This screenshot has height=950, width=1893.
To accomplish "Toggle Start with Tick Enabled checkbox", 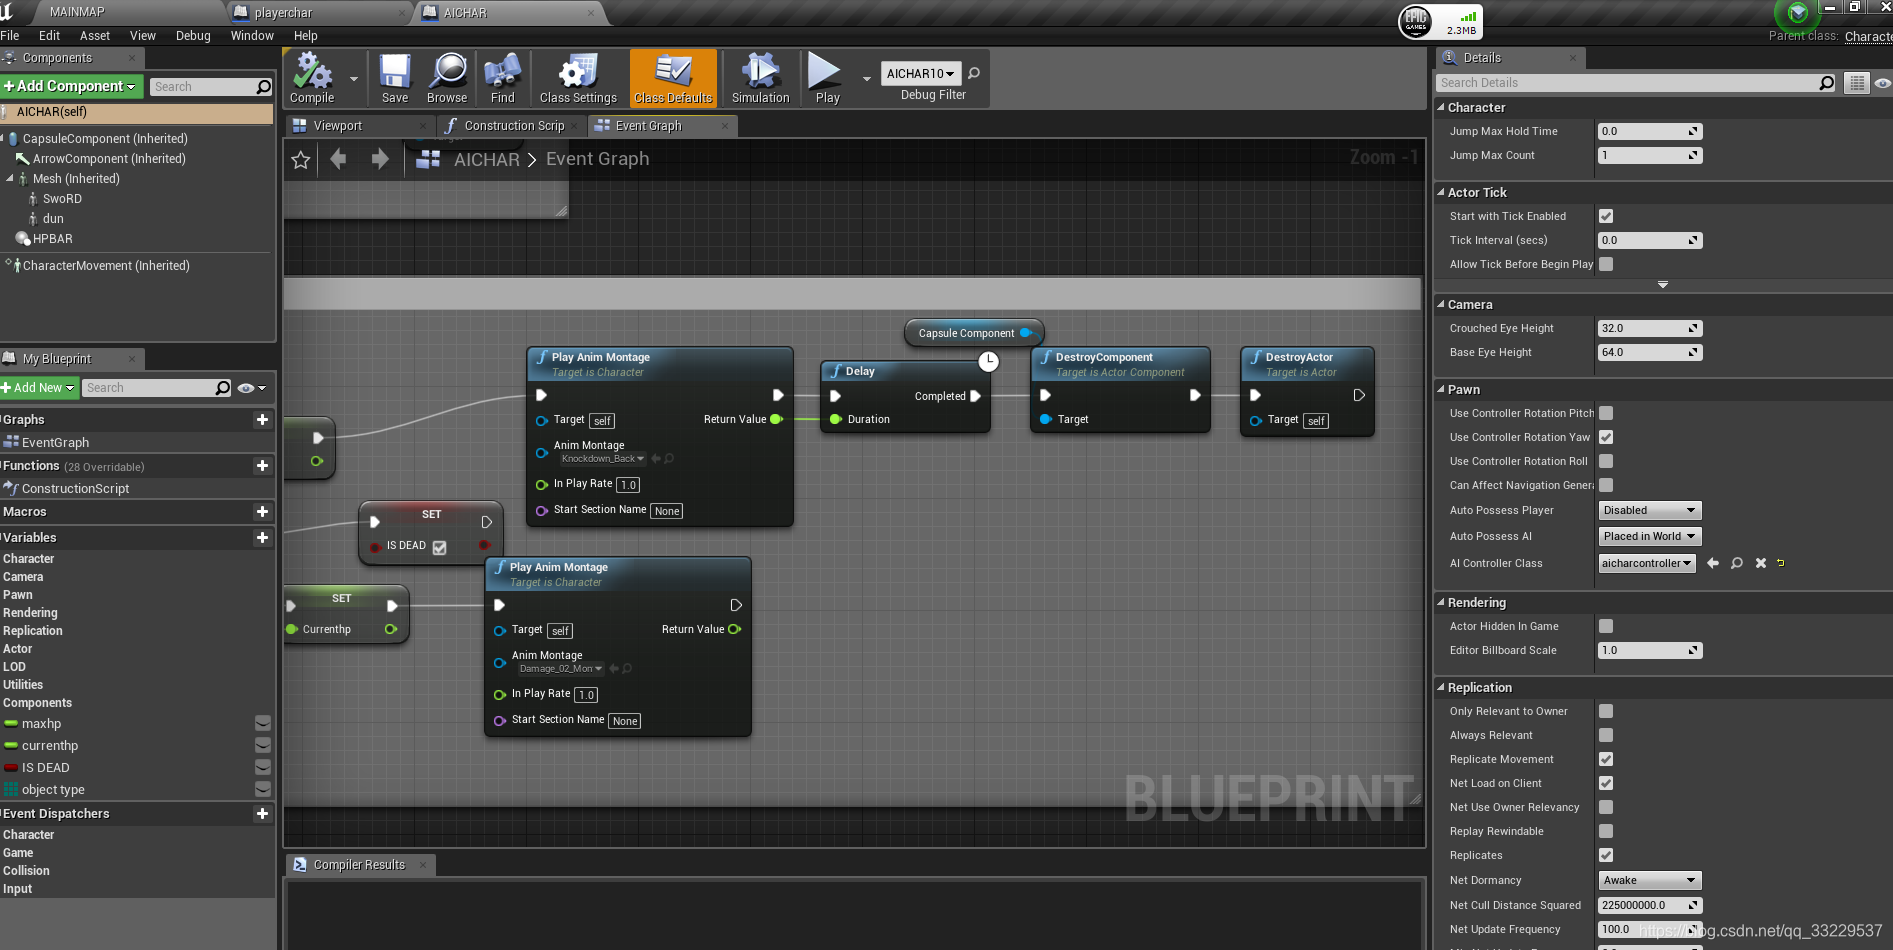I will 1606,216.
